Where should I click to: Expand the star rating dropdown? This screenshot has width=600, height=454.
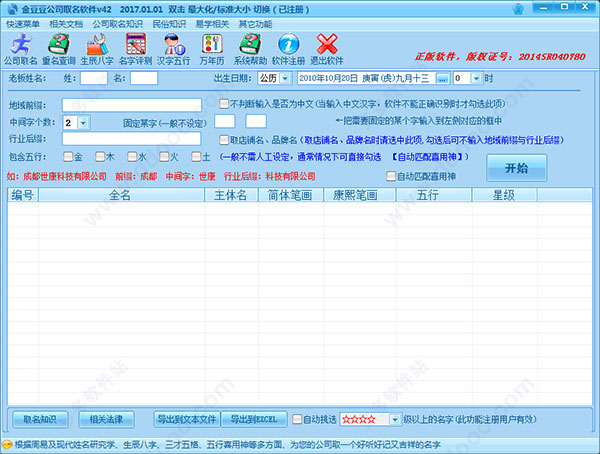pos(395,420)
